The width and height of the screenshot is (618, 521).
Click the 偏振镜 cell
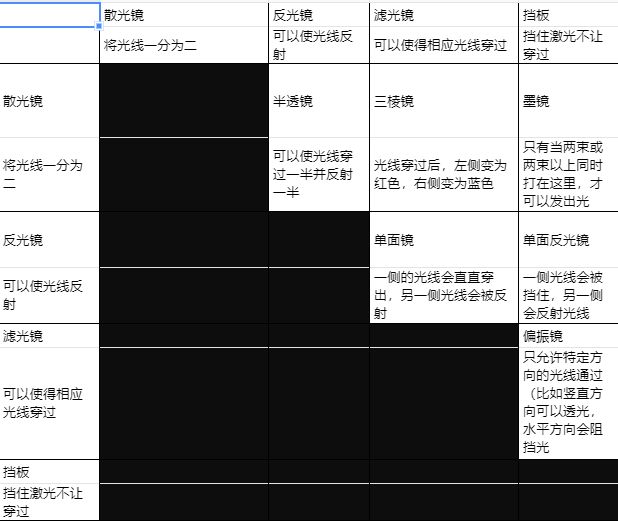point(568,336)
